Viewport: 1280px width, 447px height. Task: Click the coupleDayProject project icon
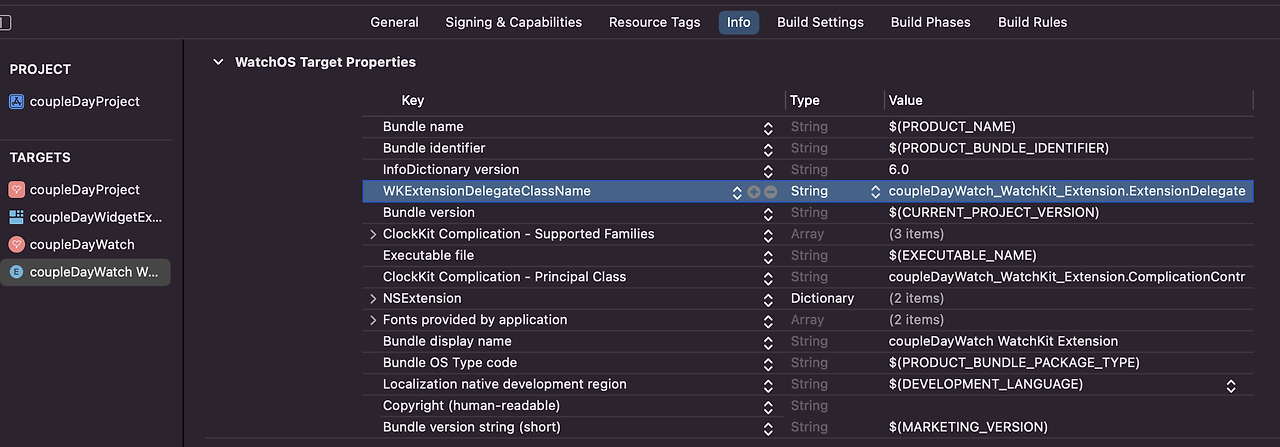click(x=16, y=101)
